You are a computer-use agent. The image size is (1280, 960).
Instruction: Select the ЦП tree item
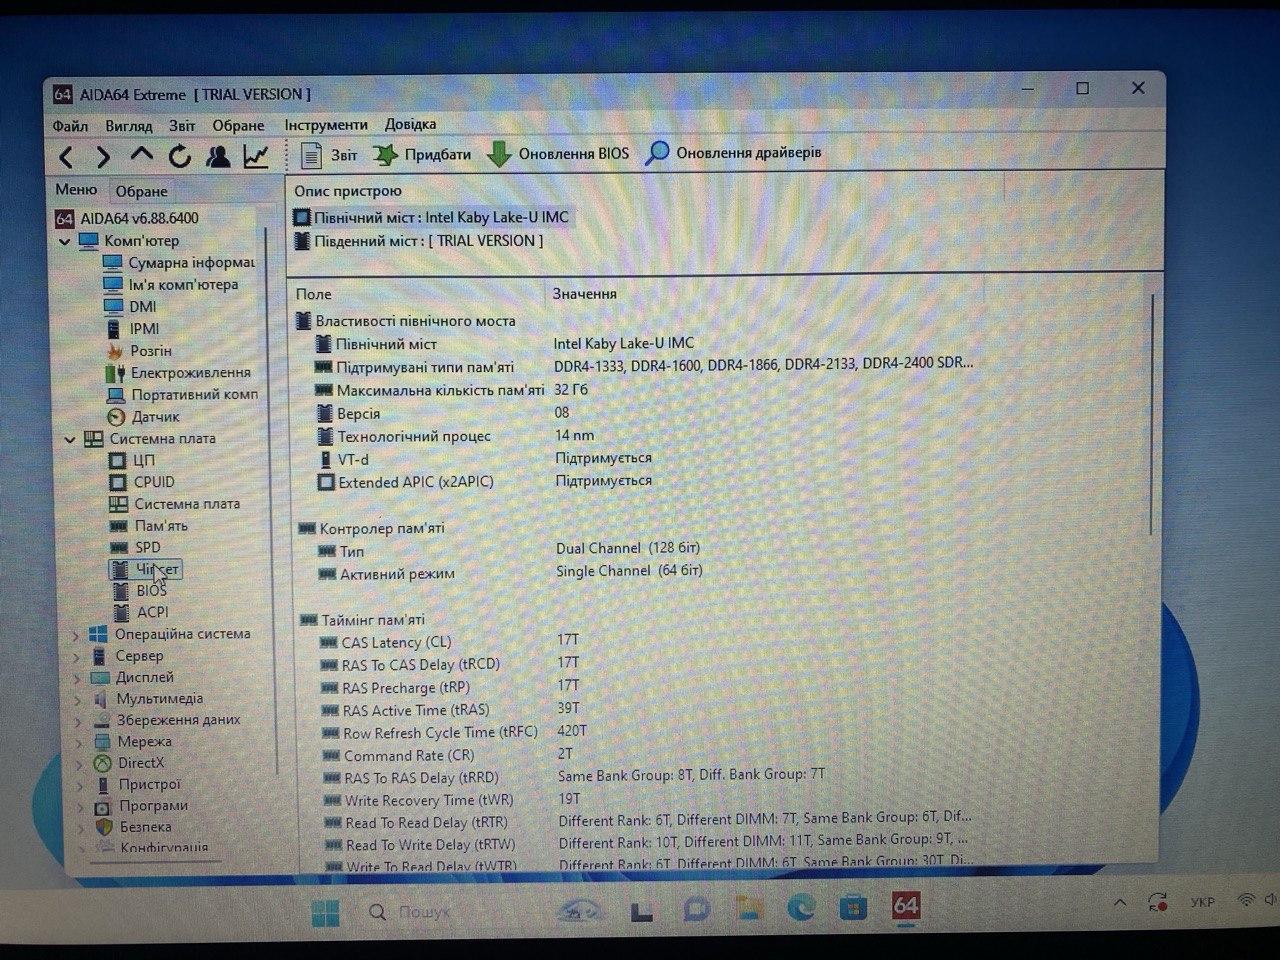[131, 461]
